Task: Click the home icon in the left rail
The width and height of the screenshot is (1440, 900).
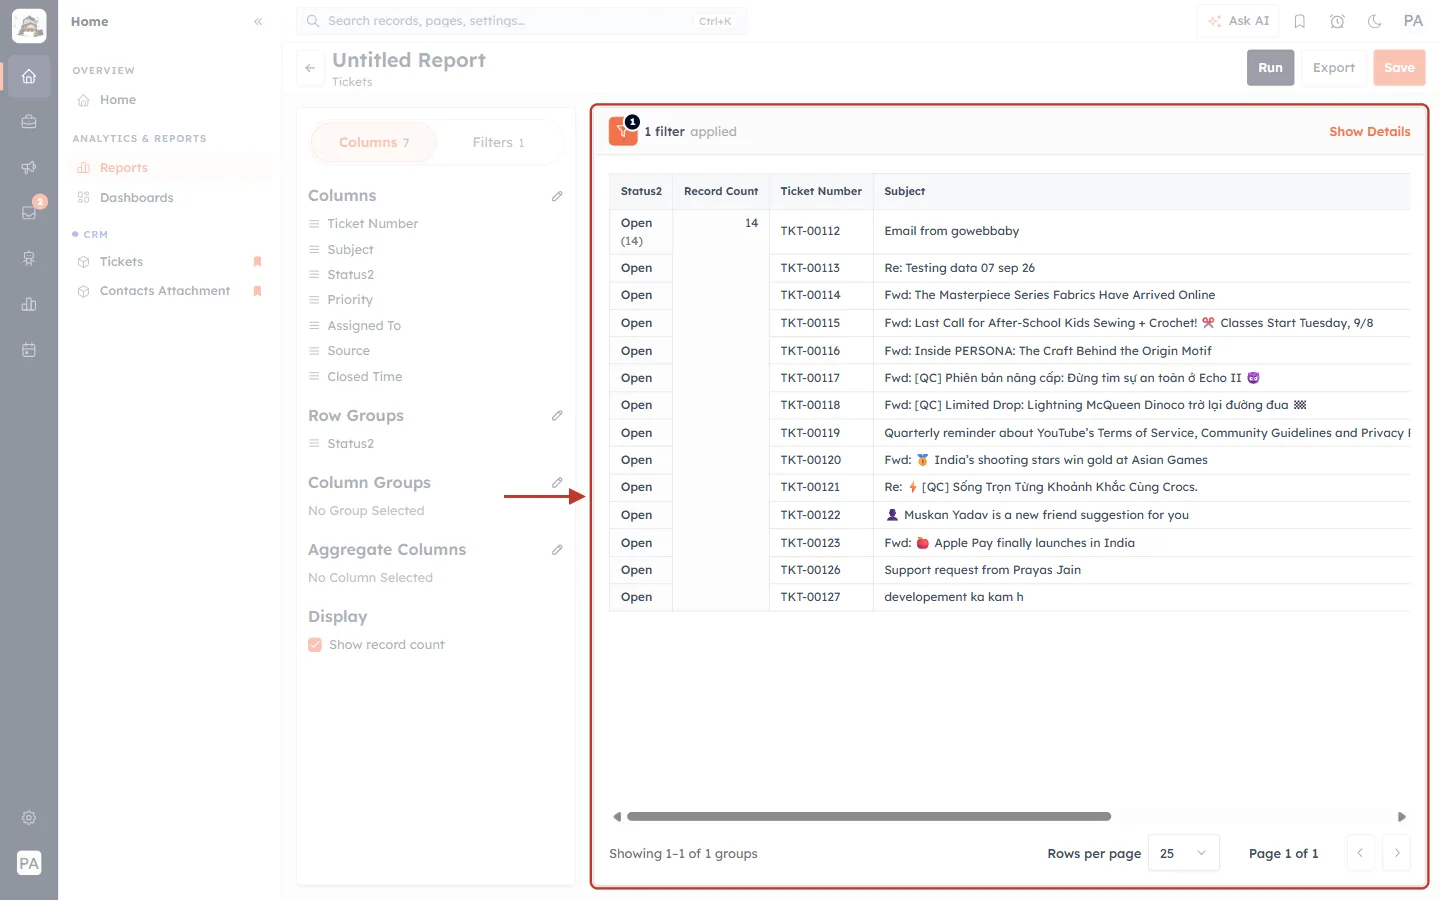Action: click(x=29, y=76)
